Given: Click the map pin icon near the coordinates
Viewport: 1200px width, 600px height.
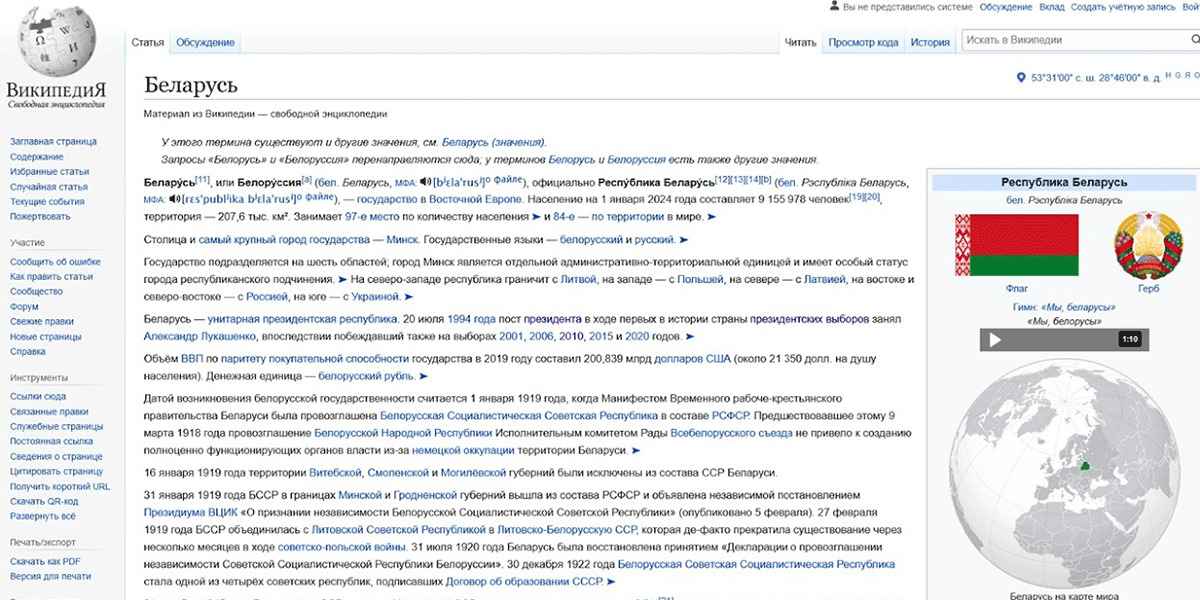Looking at the screenshot, I should click(1021, 76).
